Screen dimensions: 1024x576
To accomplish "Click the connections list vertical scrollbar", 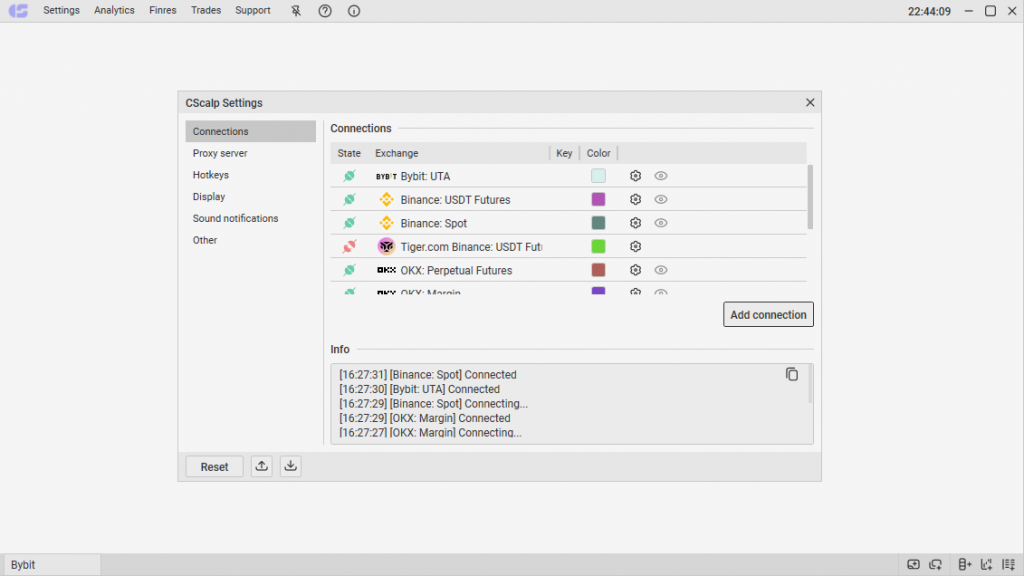I will (x=810, y=198).
